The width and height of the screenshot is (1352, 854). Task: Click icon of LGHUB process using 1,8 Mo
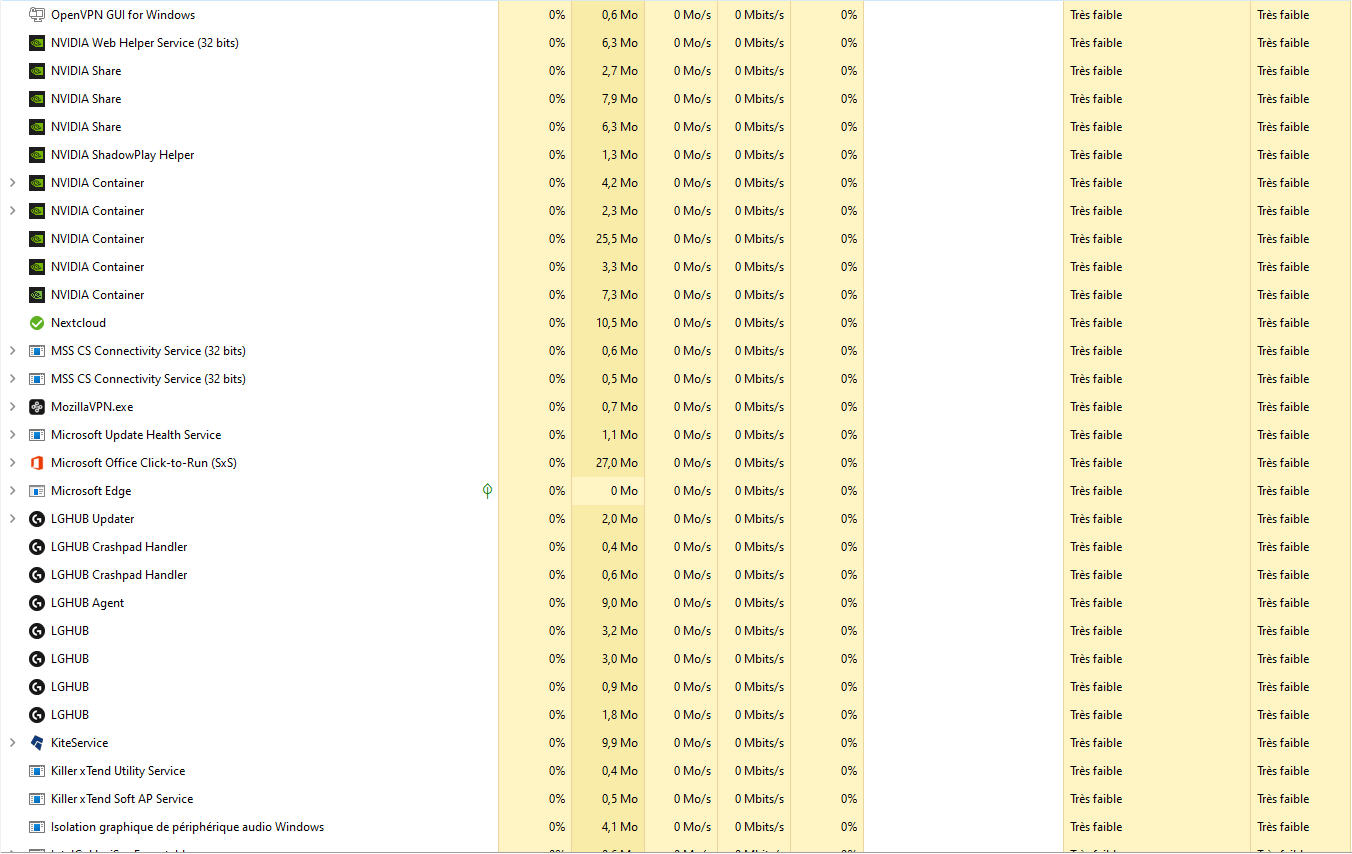tap(37, 715)
